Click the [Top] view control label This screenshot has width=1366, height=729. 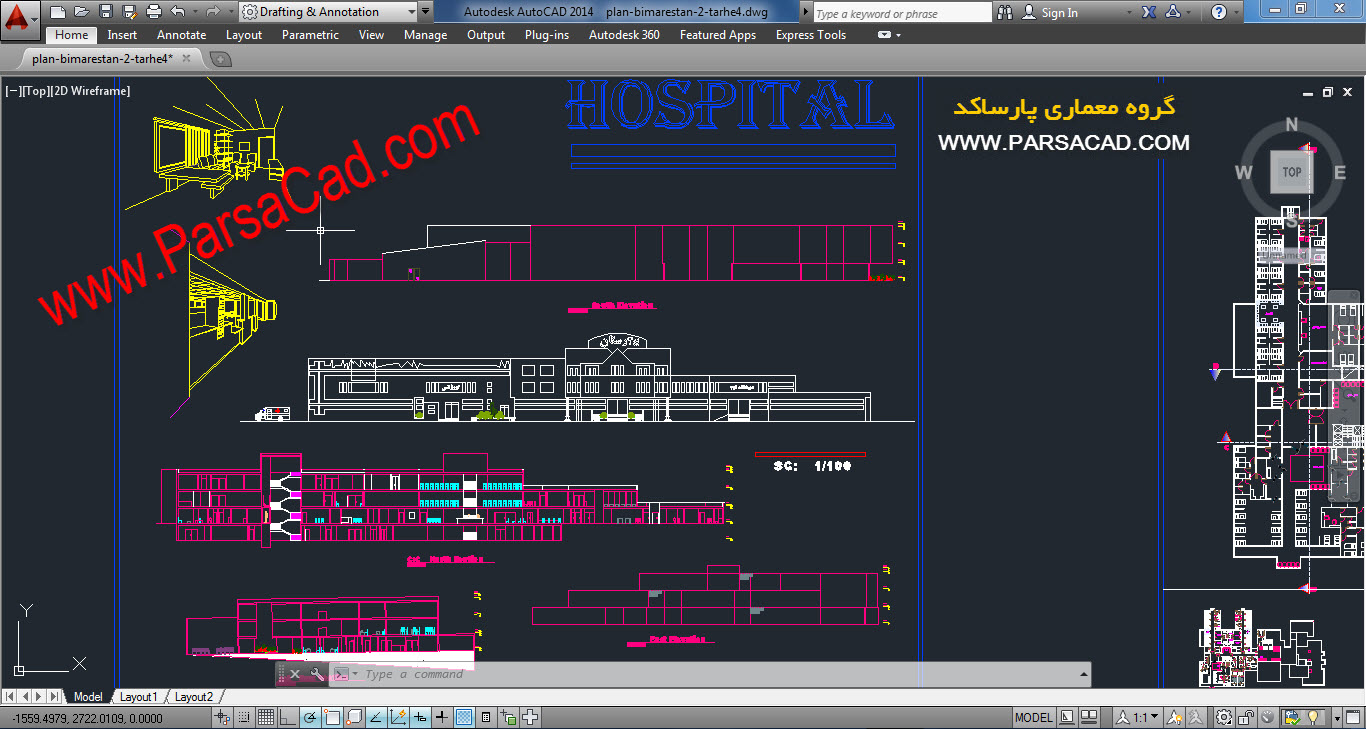coord(36,91)
